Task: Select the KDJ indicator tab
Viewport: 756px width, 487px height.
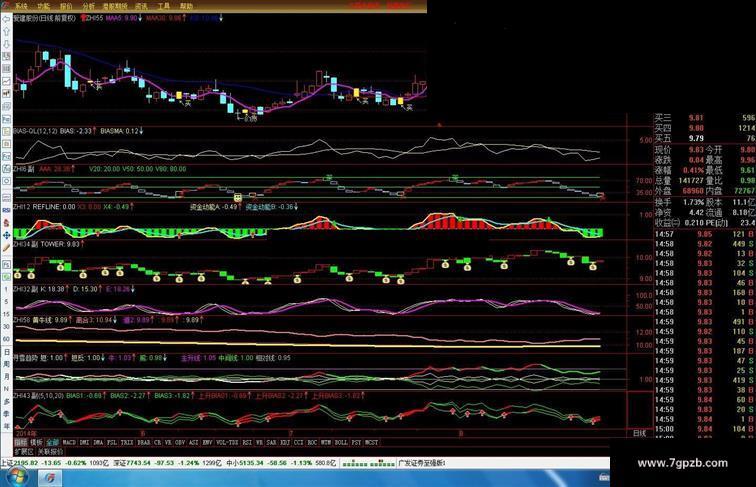Action: pos(285,442)
